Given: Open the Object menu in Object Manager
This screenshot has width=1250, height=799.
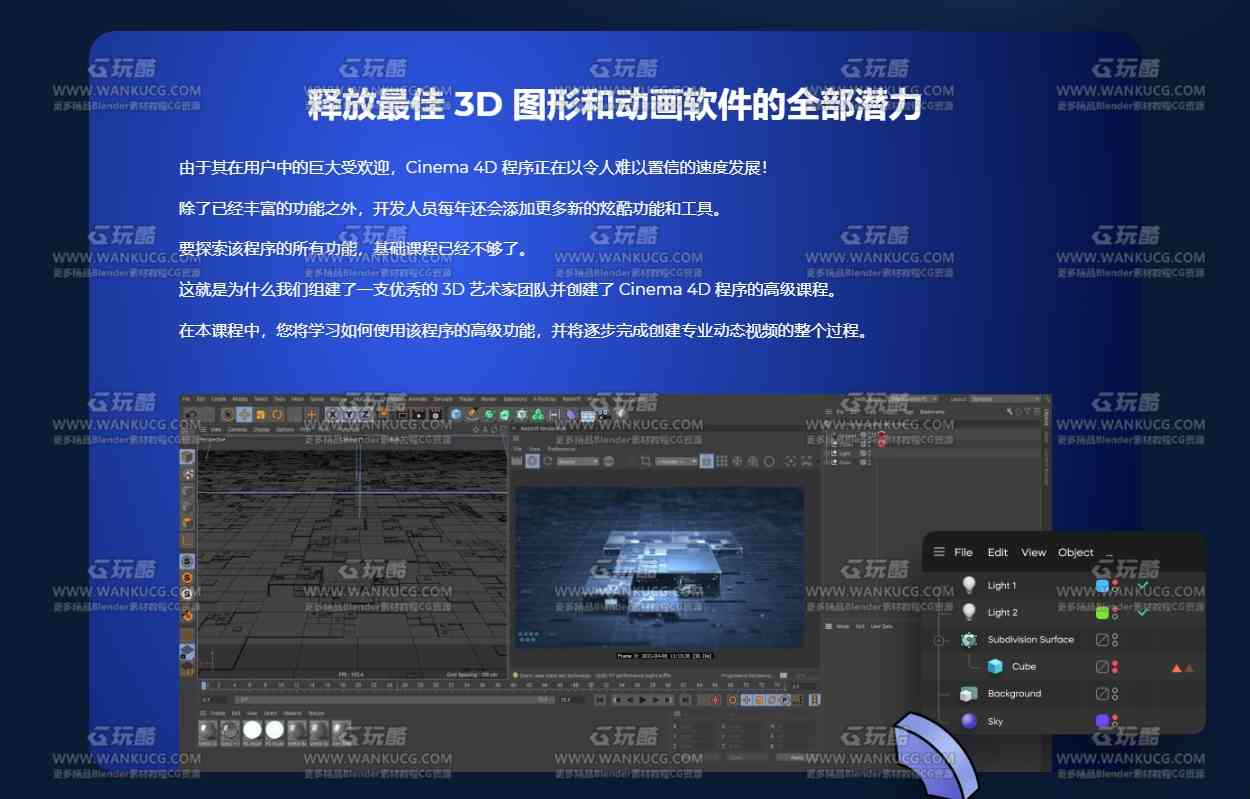Looking at the screenshot, I should click(1076, 552).
